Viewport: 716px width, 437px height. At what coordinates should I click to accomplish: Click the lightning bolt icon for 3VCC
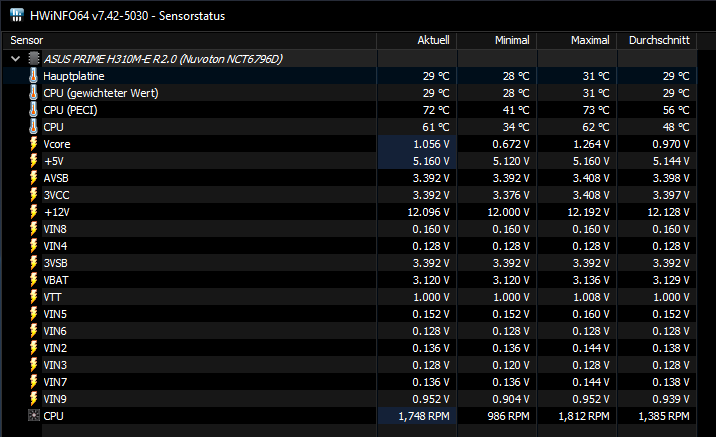coord(33,195)
